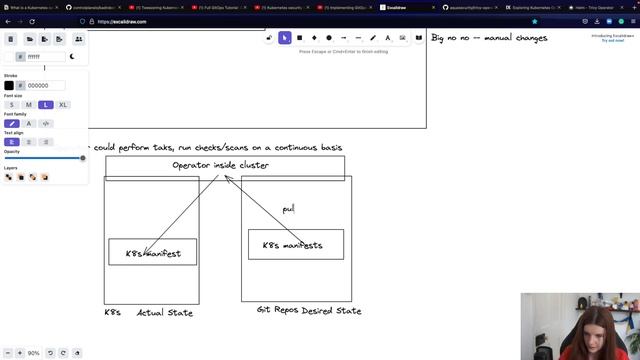Bring selection to front layer icon

click(x=45, y=177)
